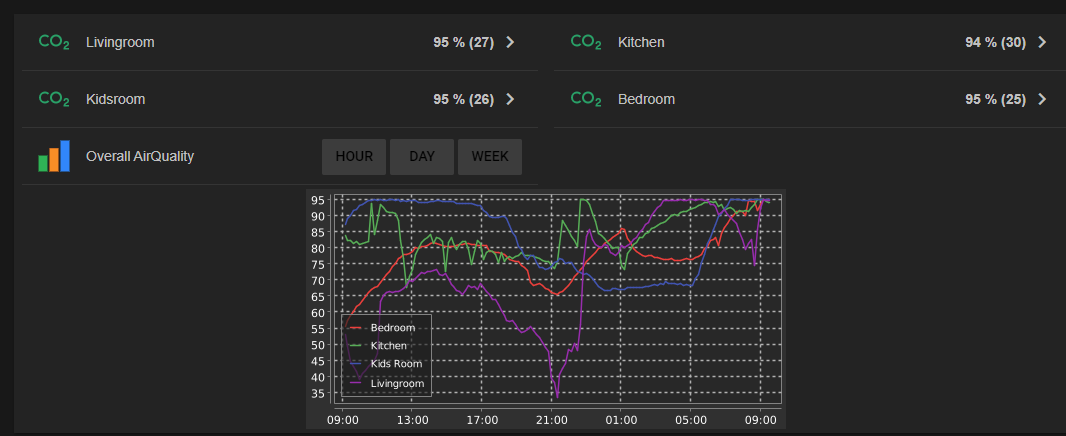Open the Kitchen label
The height and width of the screenshot is (436, 1066).
641,42
